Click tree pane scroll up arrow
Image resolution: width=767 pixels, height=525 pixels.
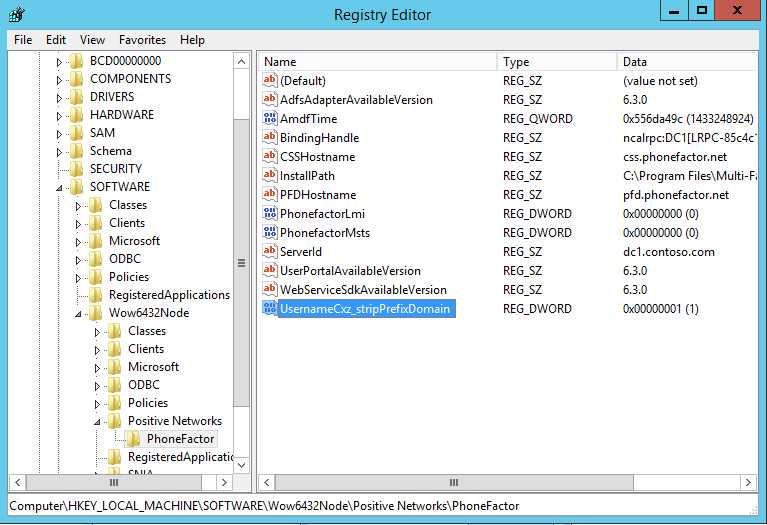tap(242, 62)
